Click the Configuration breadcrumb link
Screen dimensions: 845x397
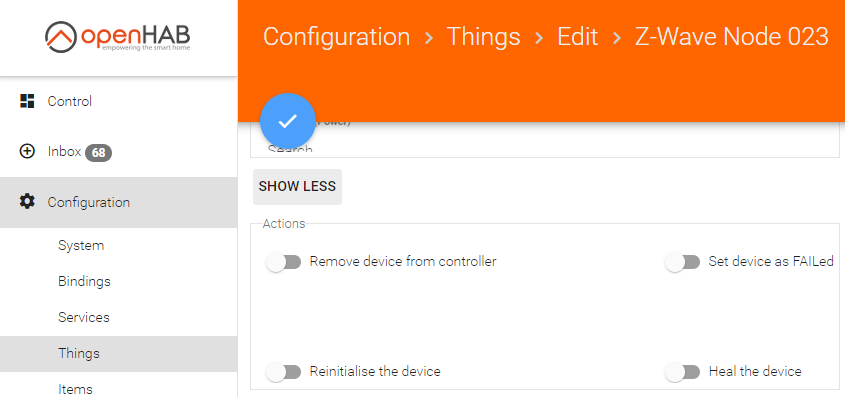pos(336,37)
